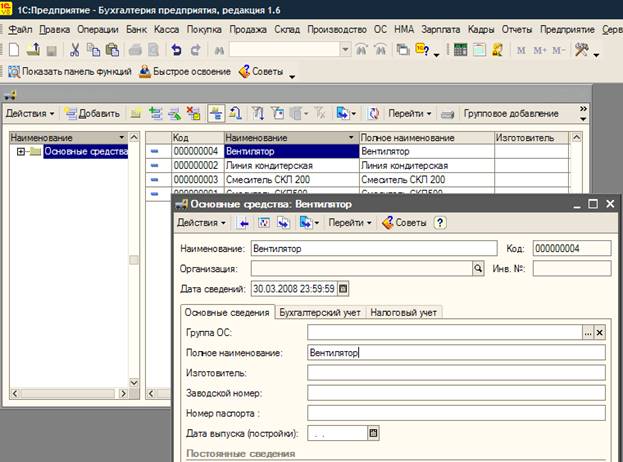Click the Save icon in main toolbar
This screenshot has width=623, height=462.
pyautogui.click(x=51, y=49)
